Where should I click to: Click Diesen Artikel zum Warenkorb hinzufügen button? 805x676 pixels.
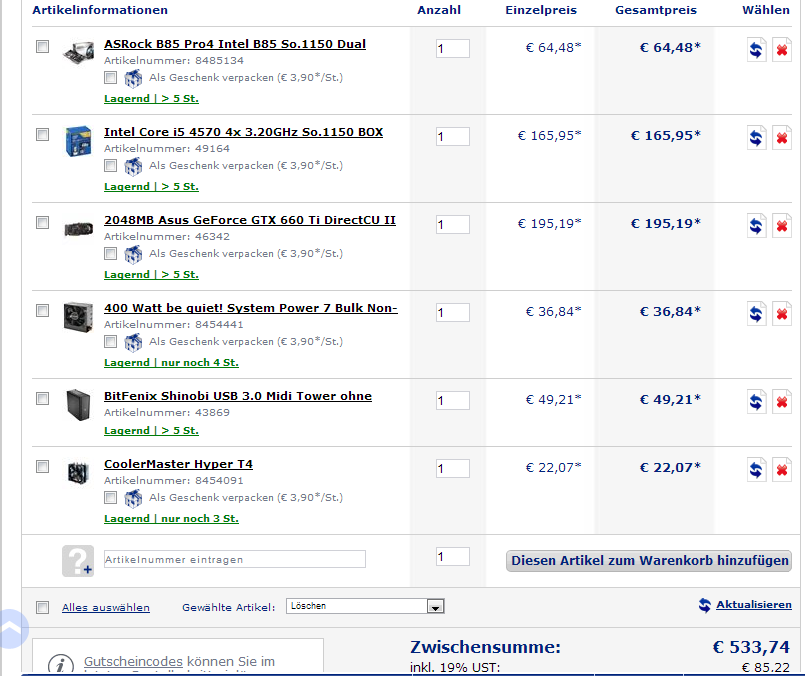pyautogui.click(x=649, y=561)
